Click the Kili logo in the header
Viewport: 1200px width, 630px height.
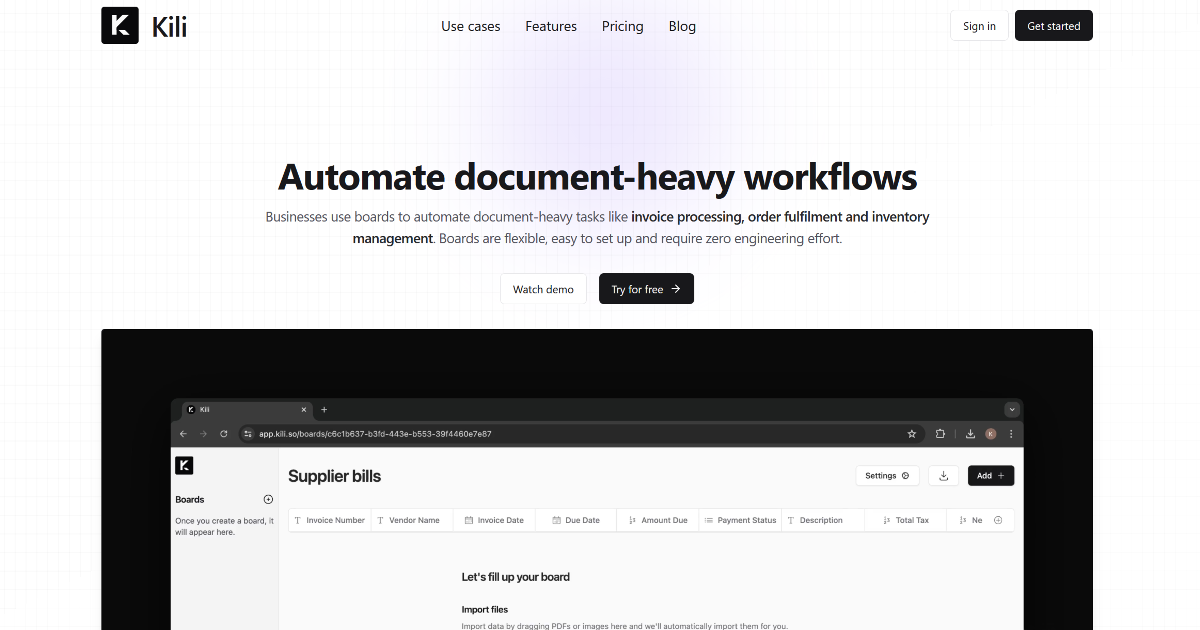pyautogui.click(x=144, y=26)
